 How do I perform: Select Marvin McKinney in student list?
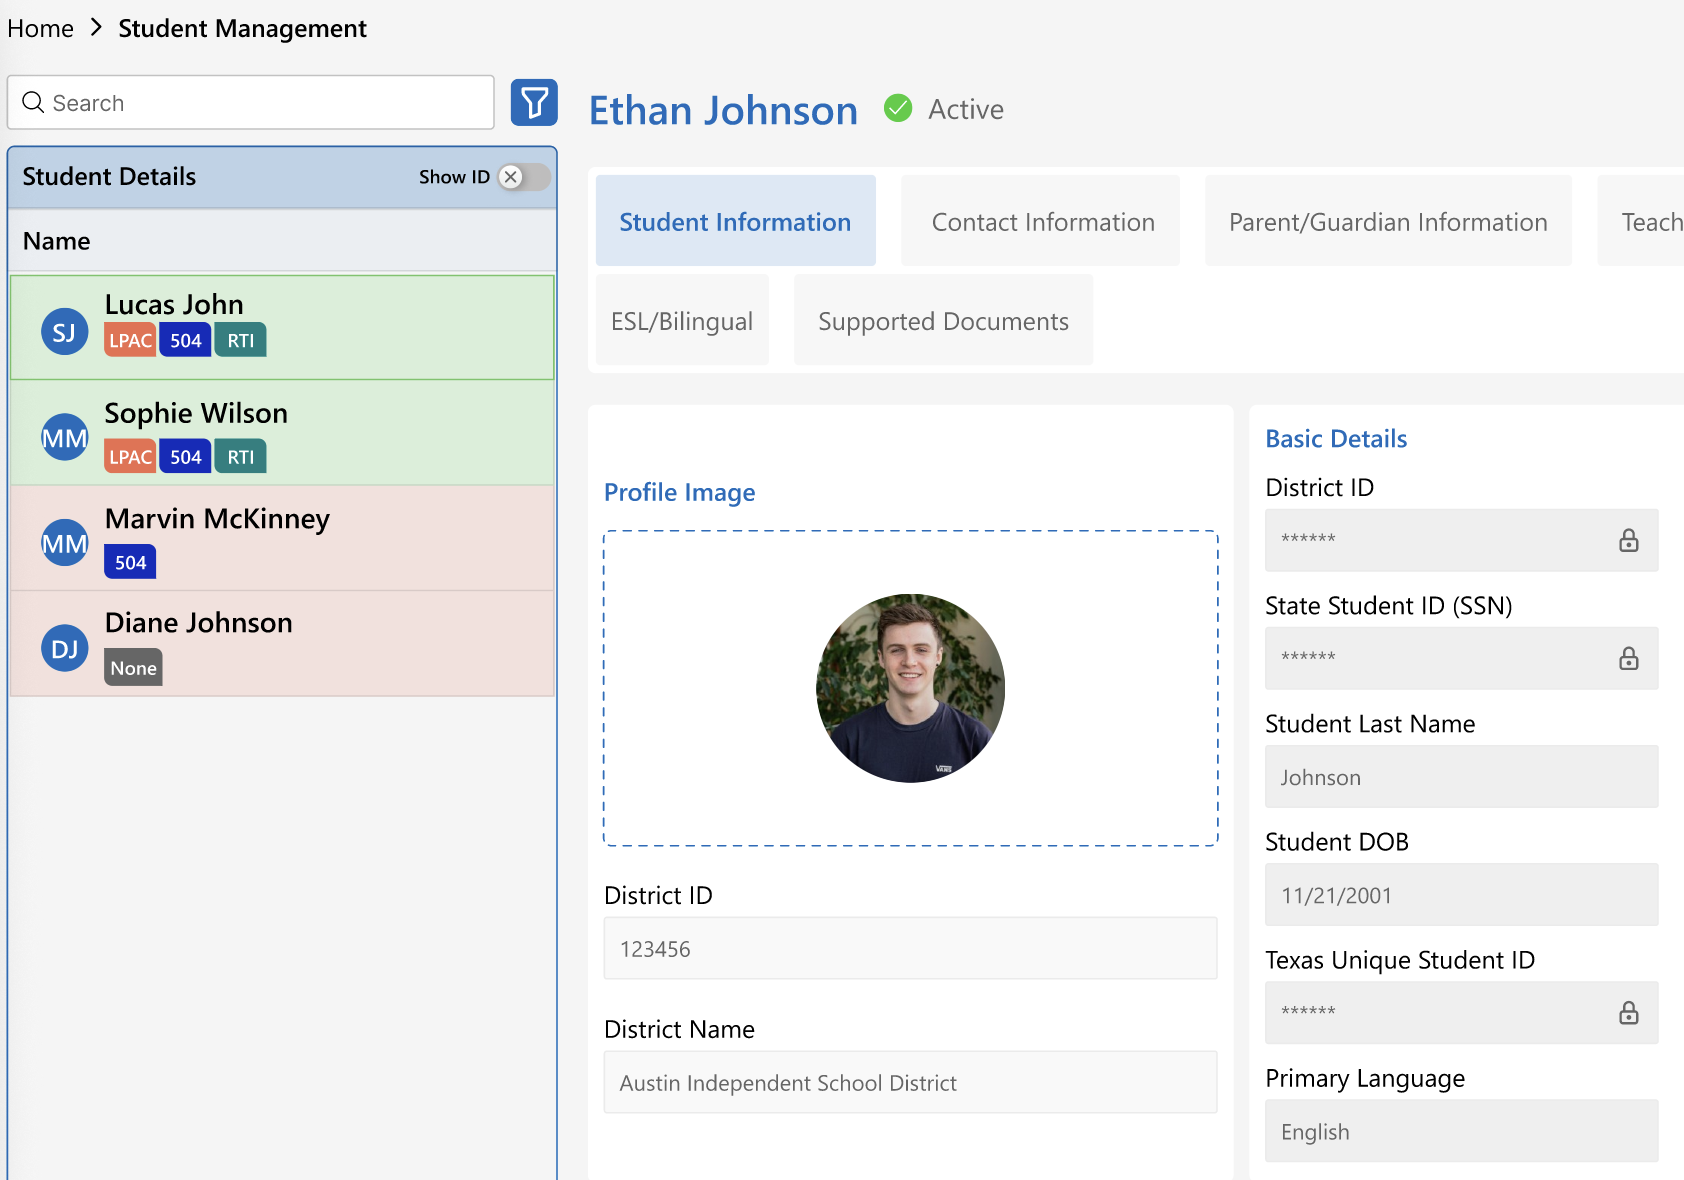(x=282, y=538)
